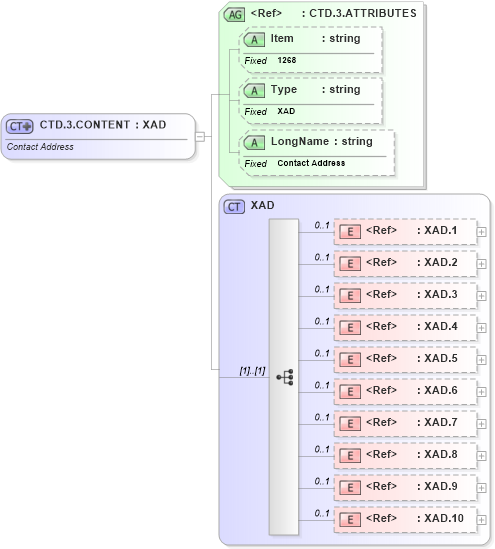
Task: Expand the XAD.8 element
Action: [x=481, y=456]
